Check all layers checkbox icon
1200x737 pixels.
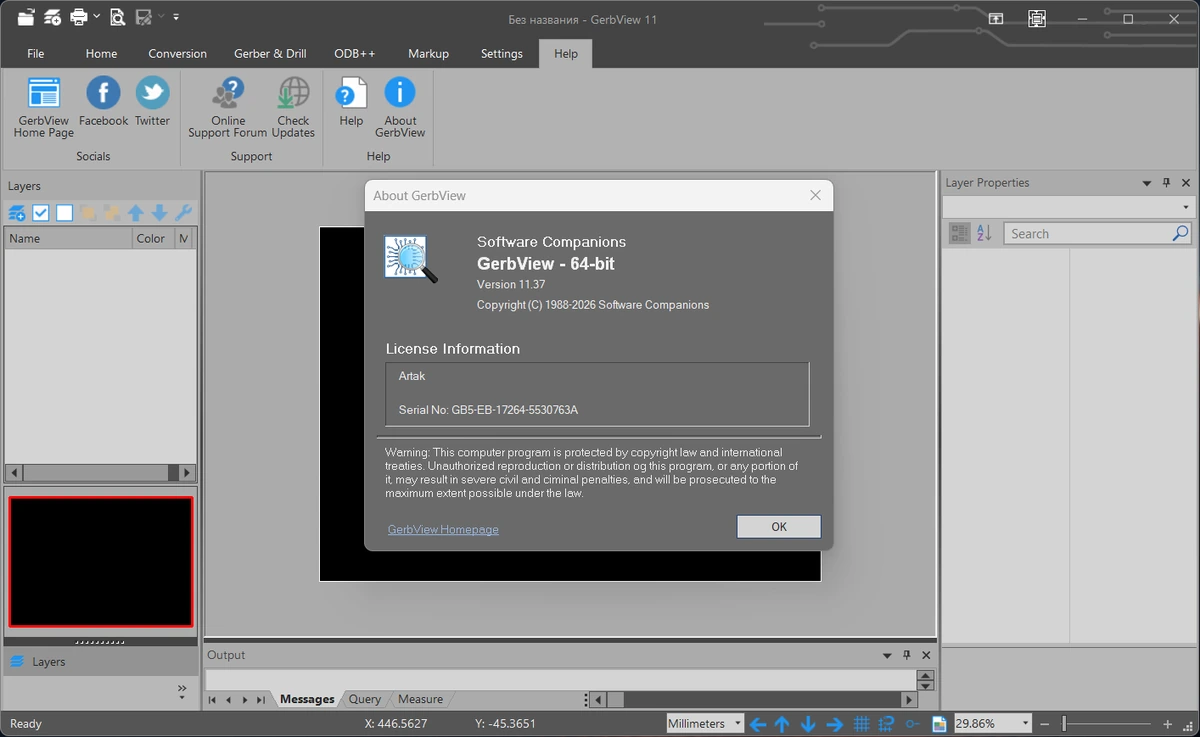click(41, 213)
